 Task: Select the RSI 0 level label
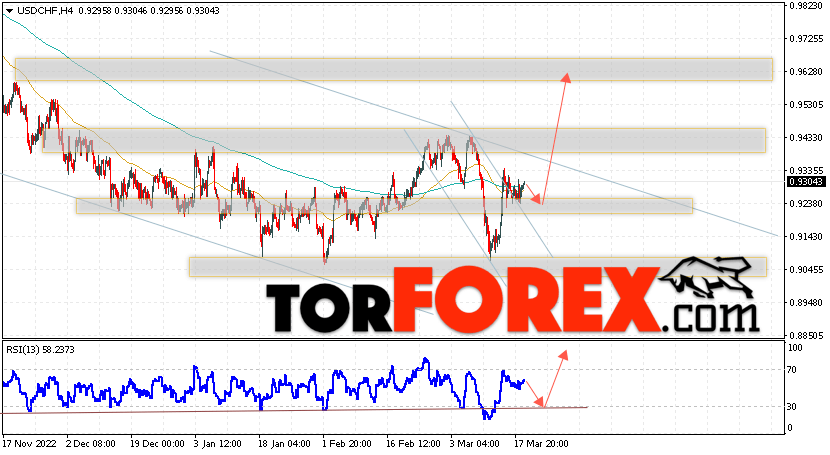[x=790, y=427]
